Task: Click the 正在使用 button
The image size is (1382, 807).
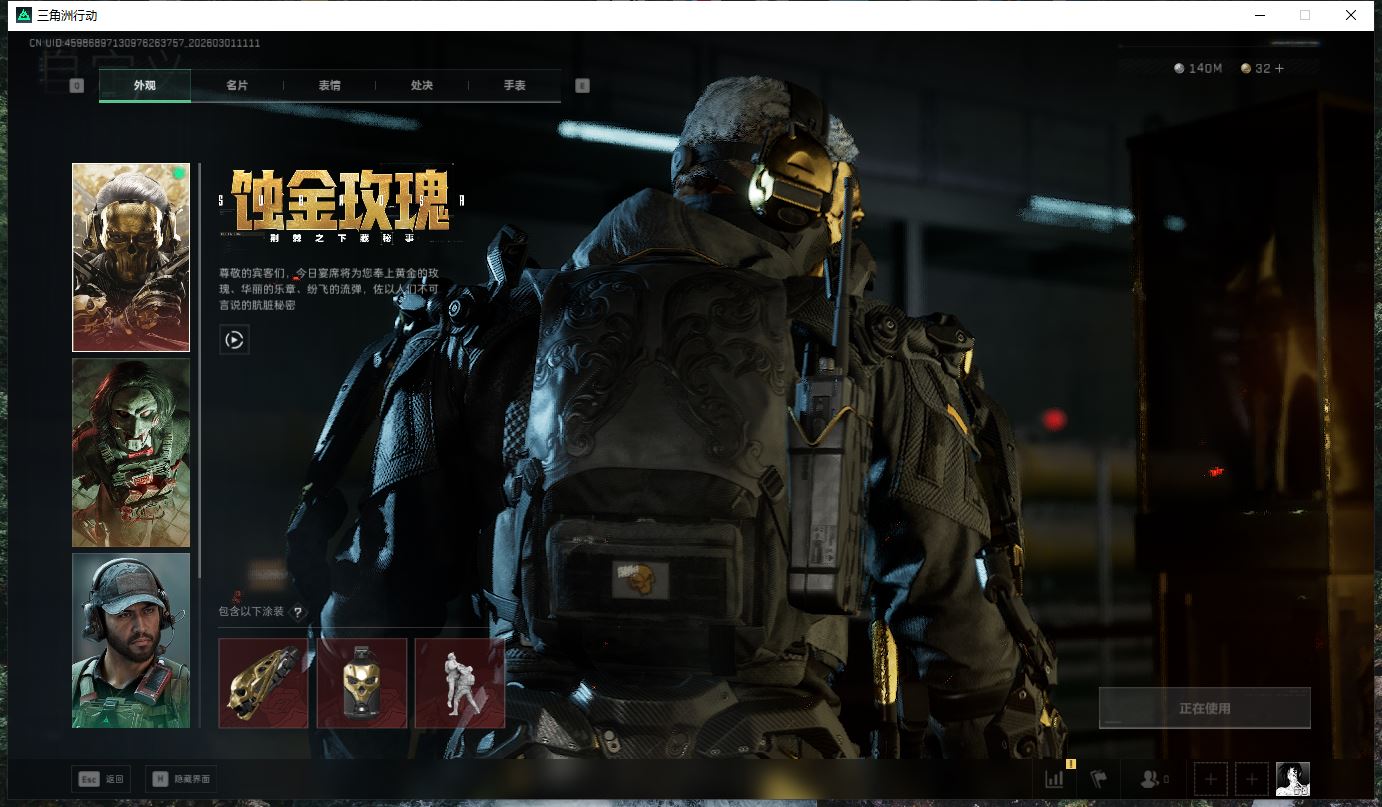Action: point(1204,708)
